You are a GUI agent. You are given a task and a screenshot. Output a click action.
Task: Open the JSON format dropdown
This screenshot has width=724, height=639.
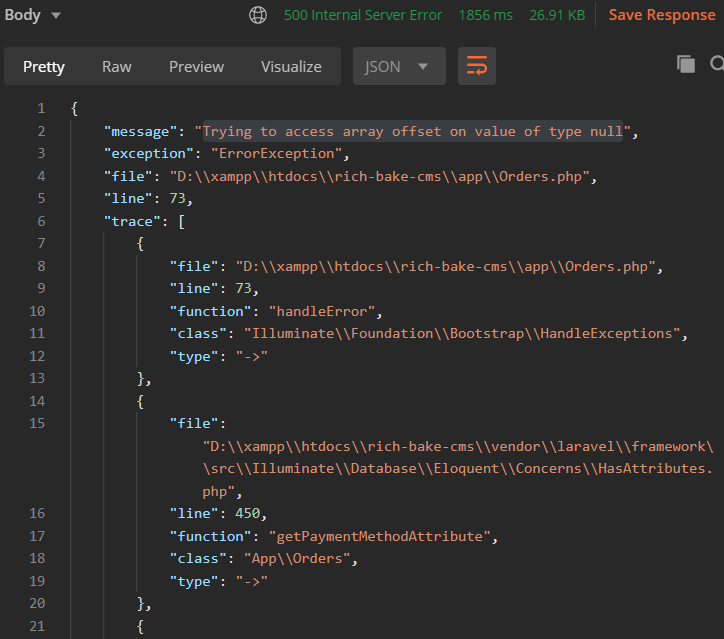[x=398, y=67]
